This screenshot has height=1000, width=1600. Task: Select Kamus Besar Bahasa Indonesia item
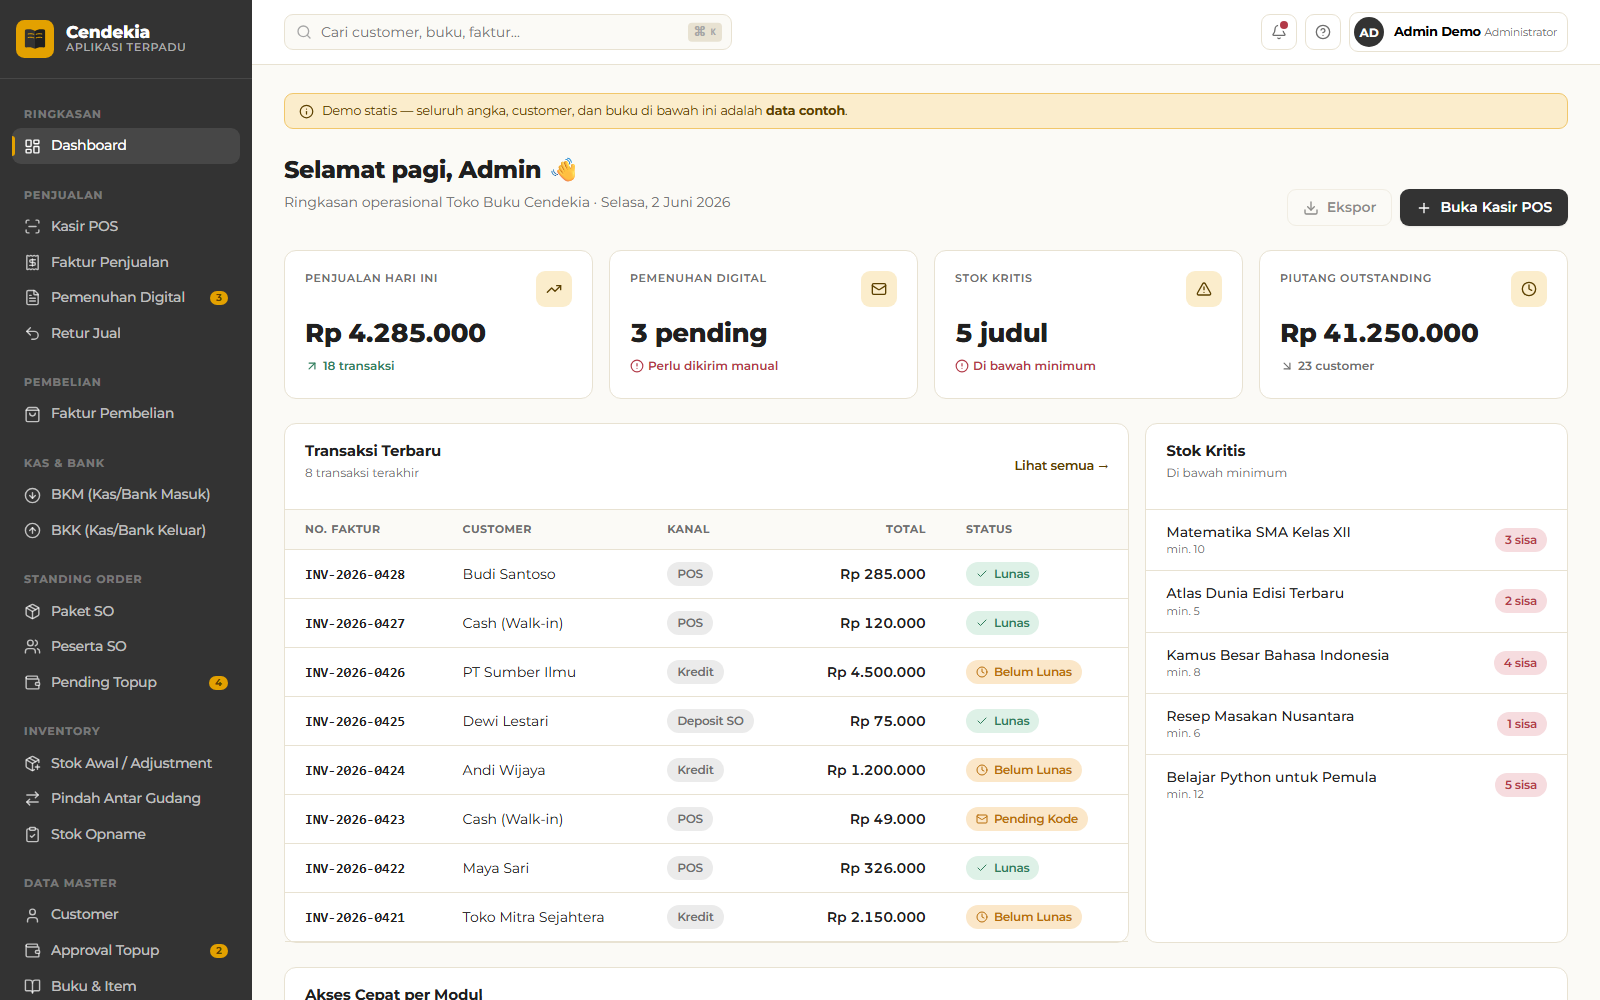pos(1356,663)
